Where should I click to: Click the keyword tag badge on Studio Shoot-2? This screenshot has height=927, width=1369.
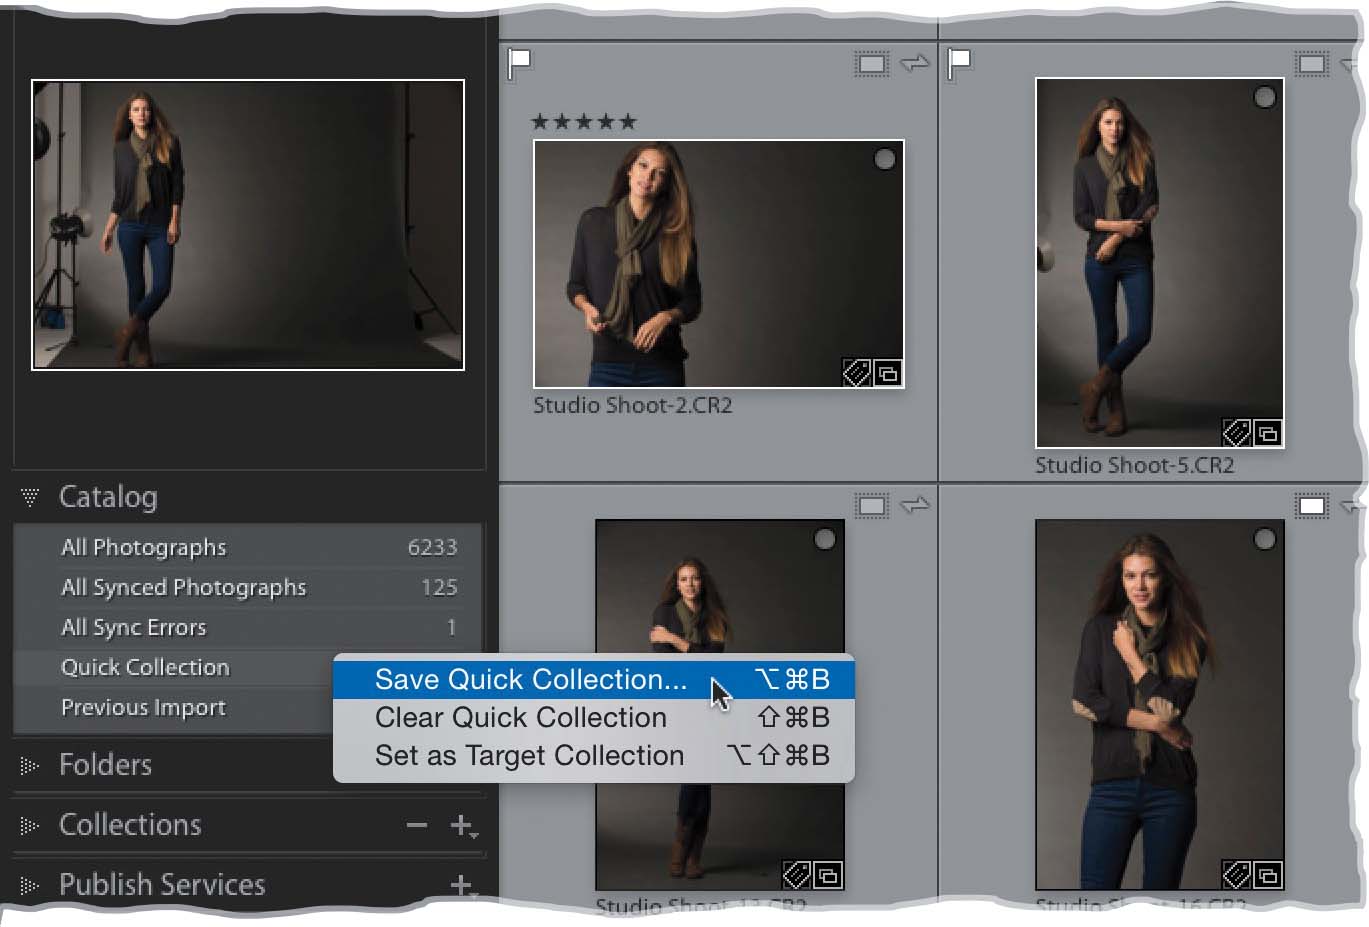coord(856,373)
